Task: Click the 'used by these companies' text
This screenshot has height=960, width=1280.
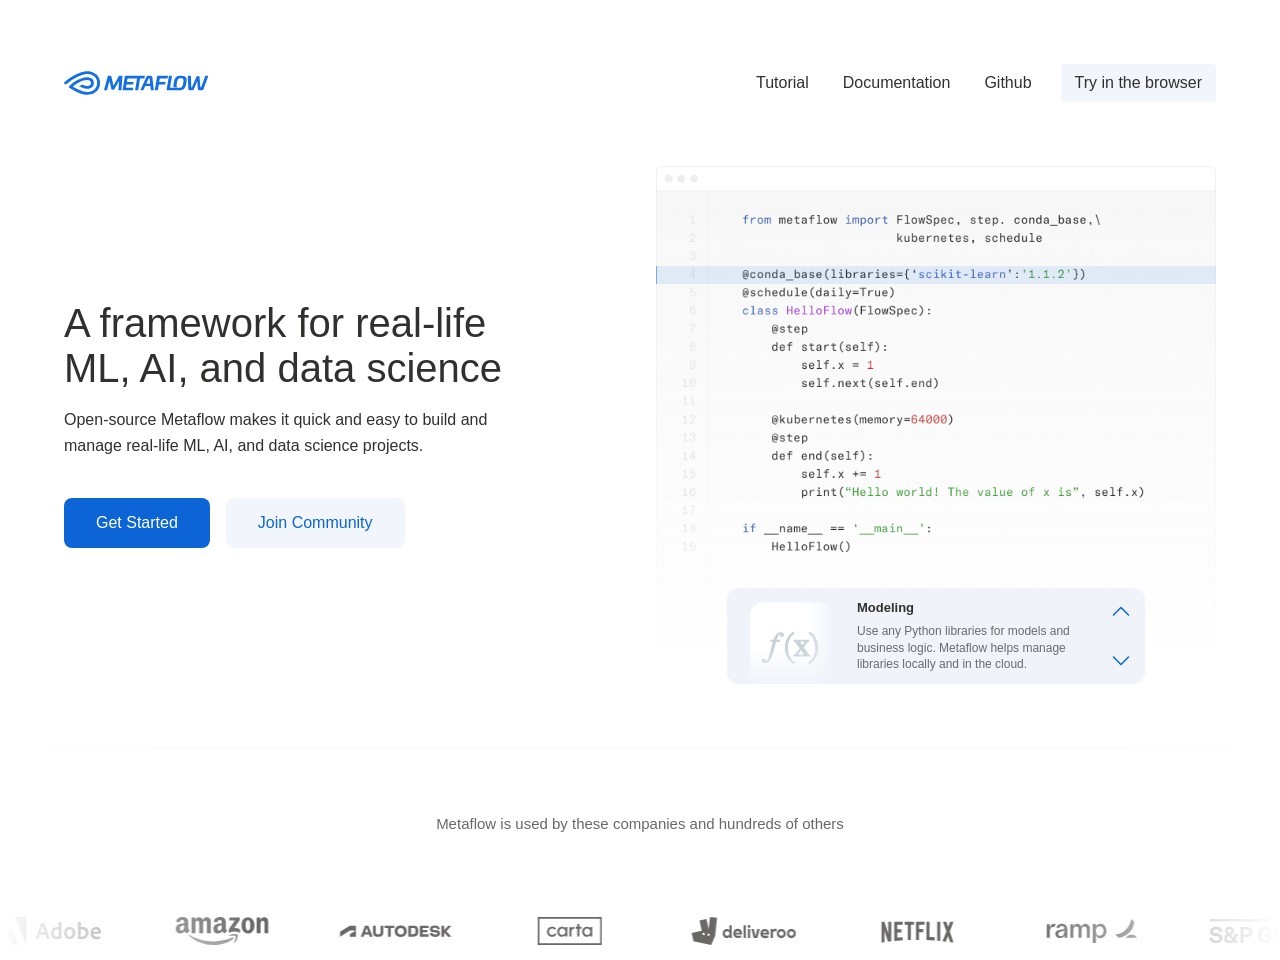Action: [x=640, y=824]
